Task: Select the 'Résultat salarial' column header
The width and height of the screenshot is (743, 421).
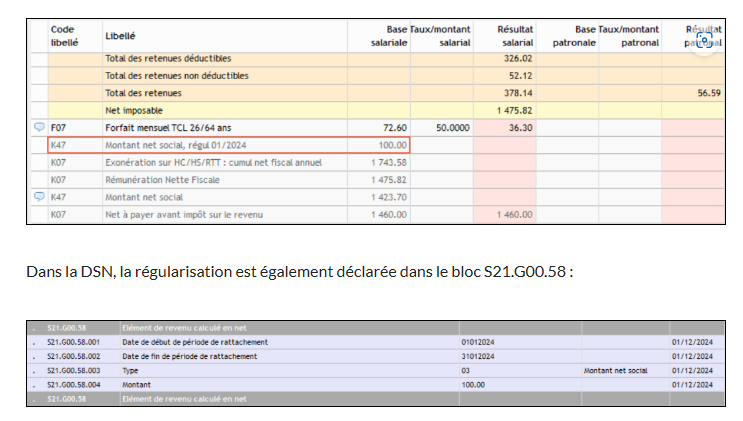Action: (x=515, y=36)
